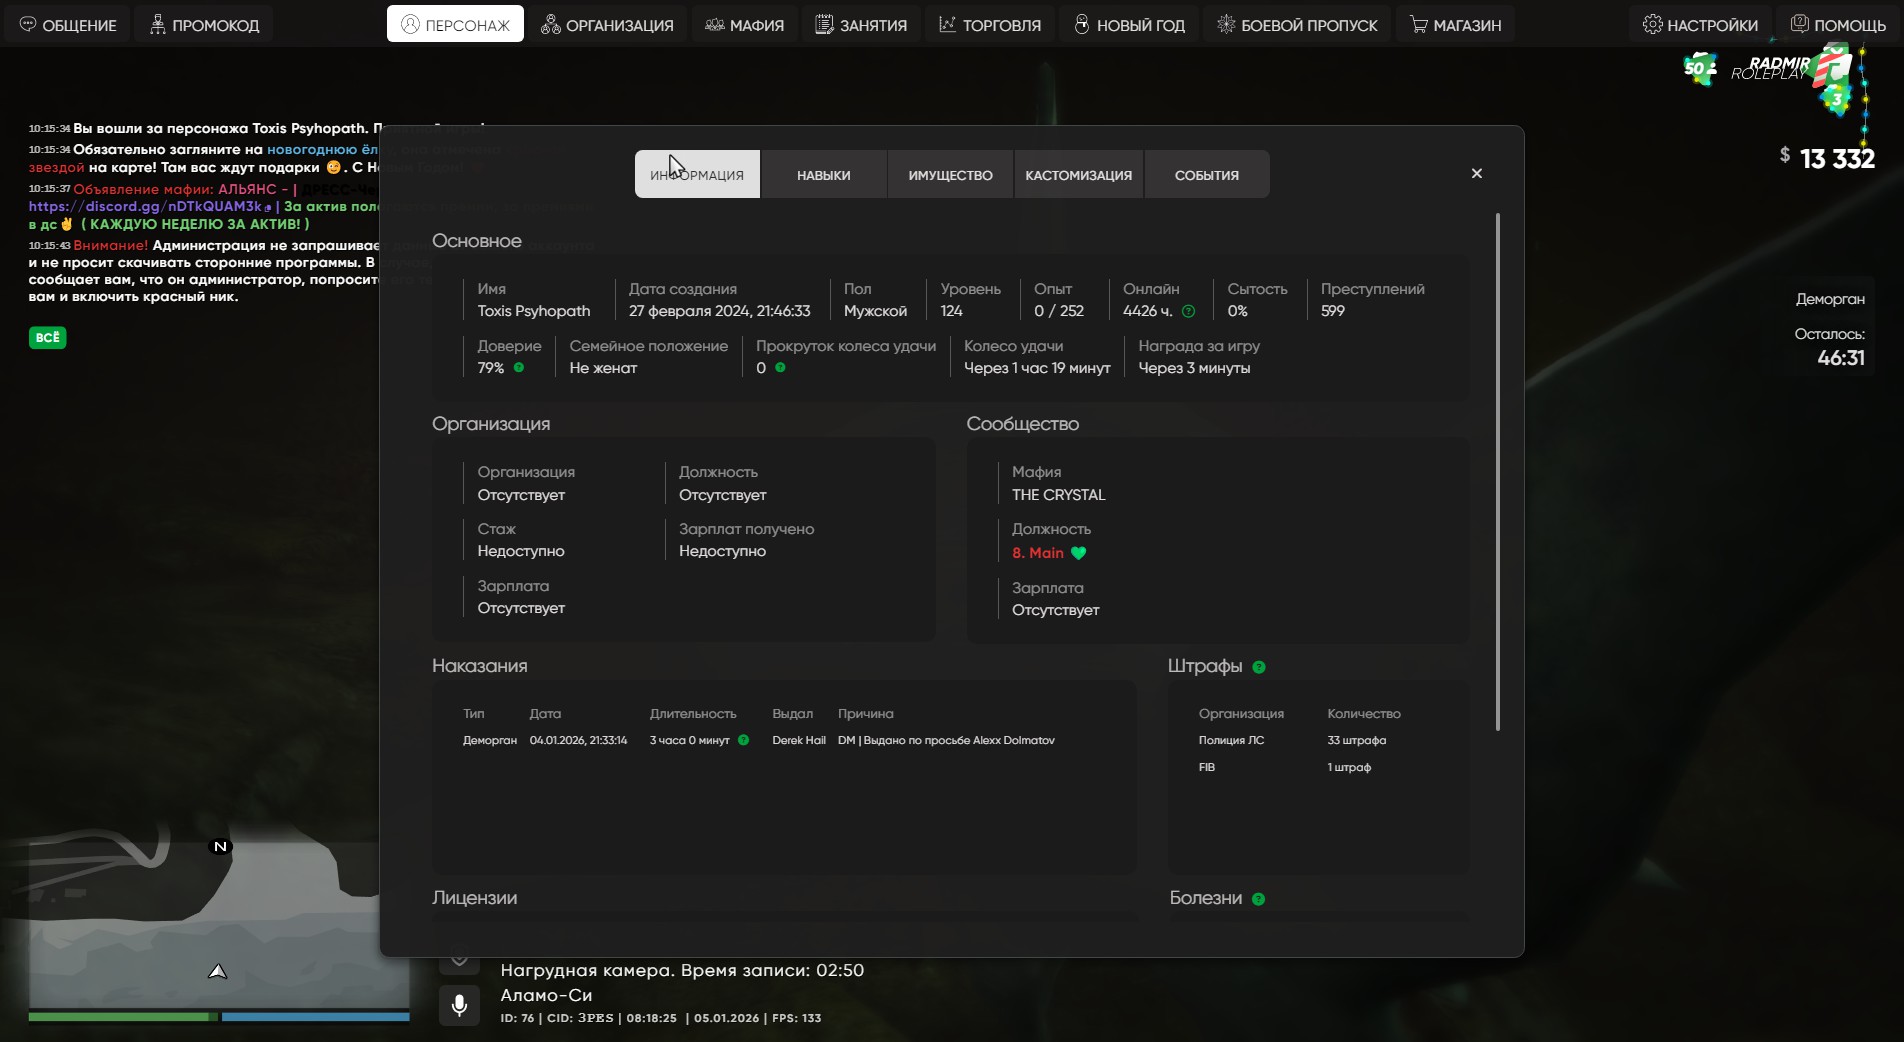Click the green heart next to 8. Main

1078,553
